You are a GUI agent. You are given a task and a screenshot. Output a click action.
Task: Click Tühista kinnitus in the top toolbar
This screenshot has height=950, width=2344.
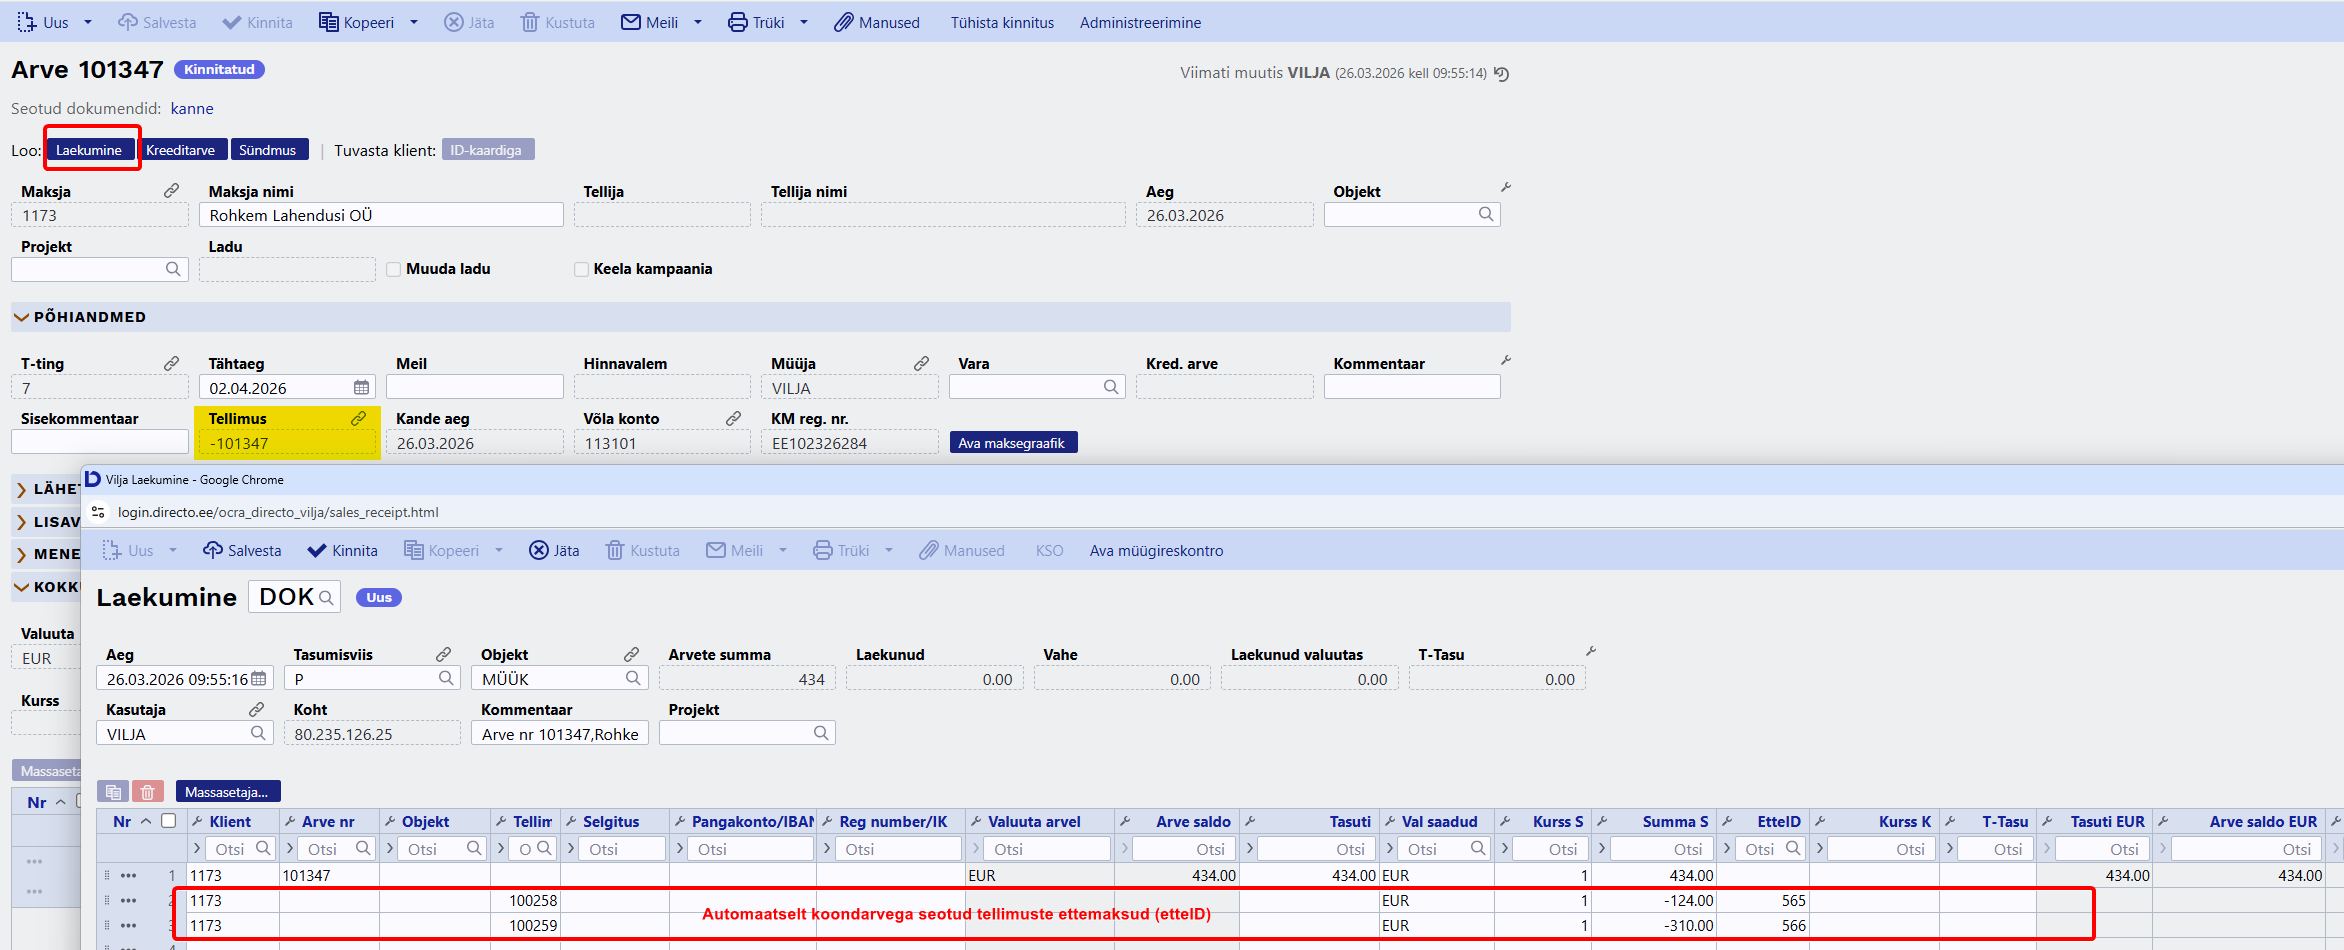pos(1002,22)
